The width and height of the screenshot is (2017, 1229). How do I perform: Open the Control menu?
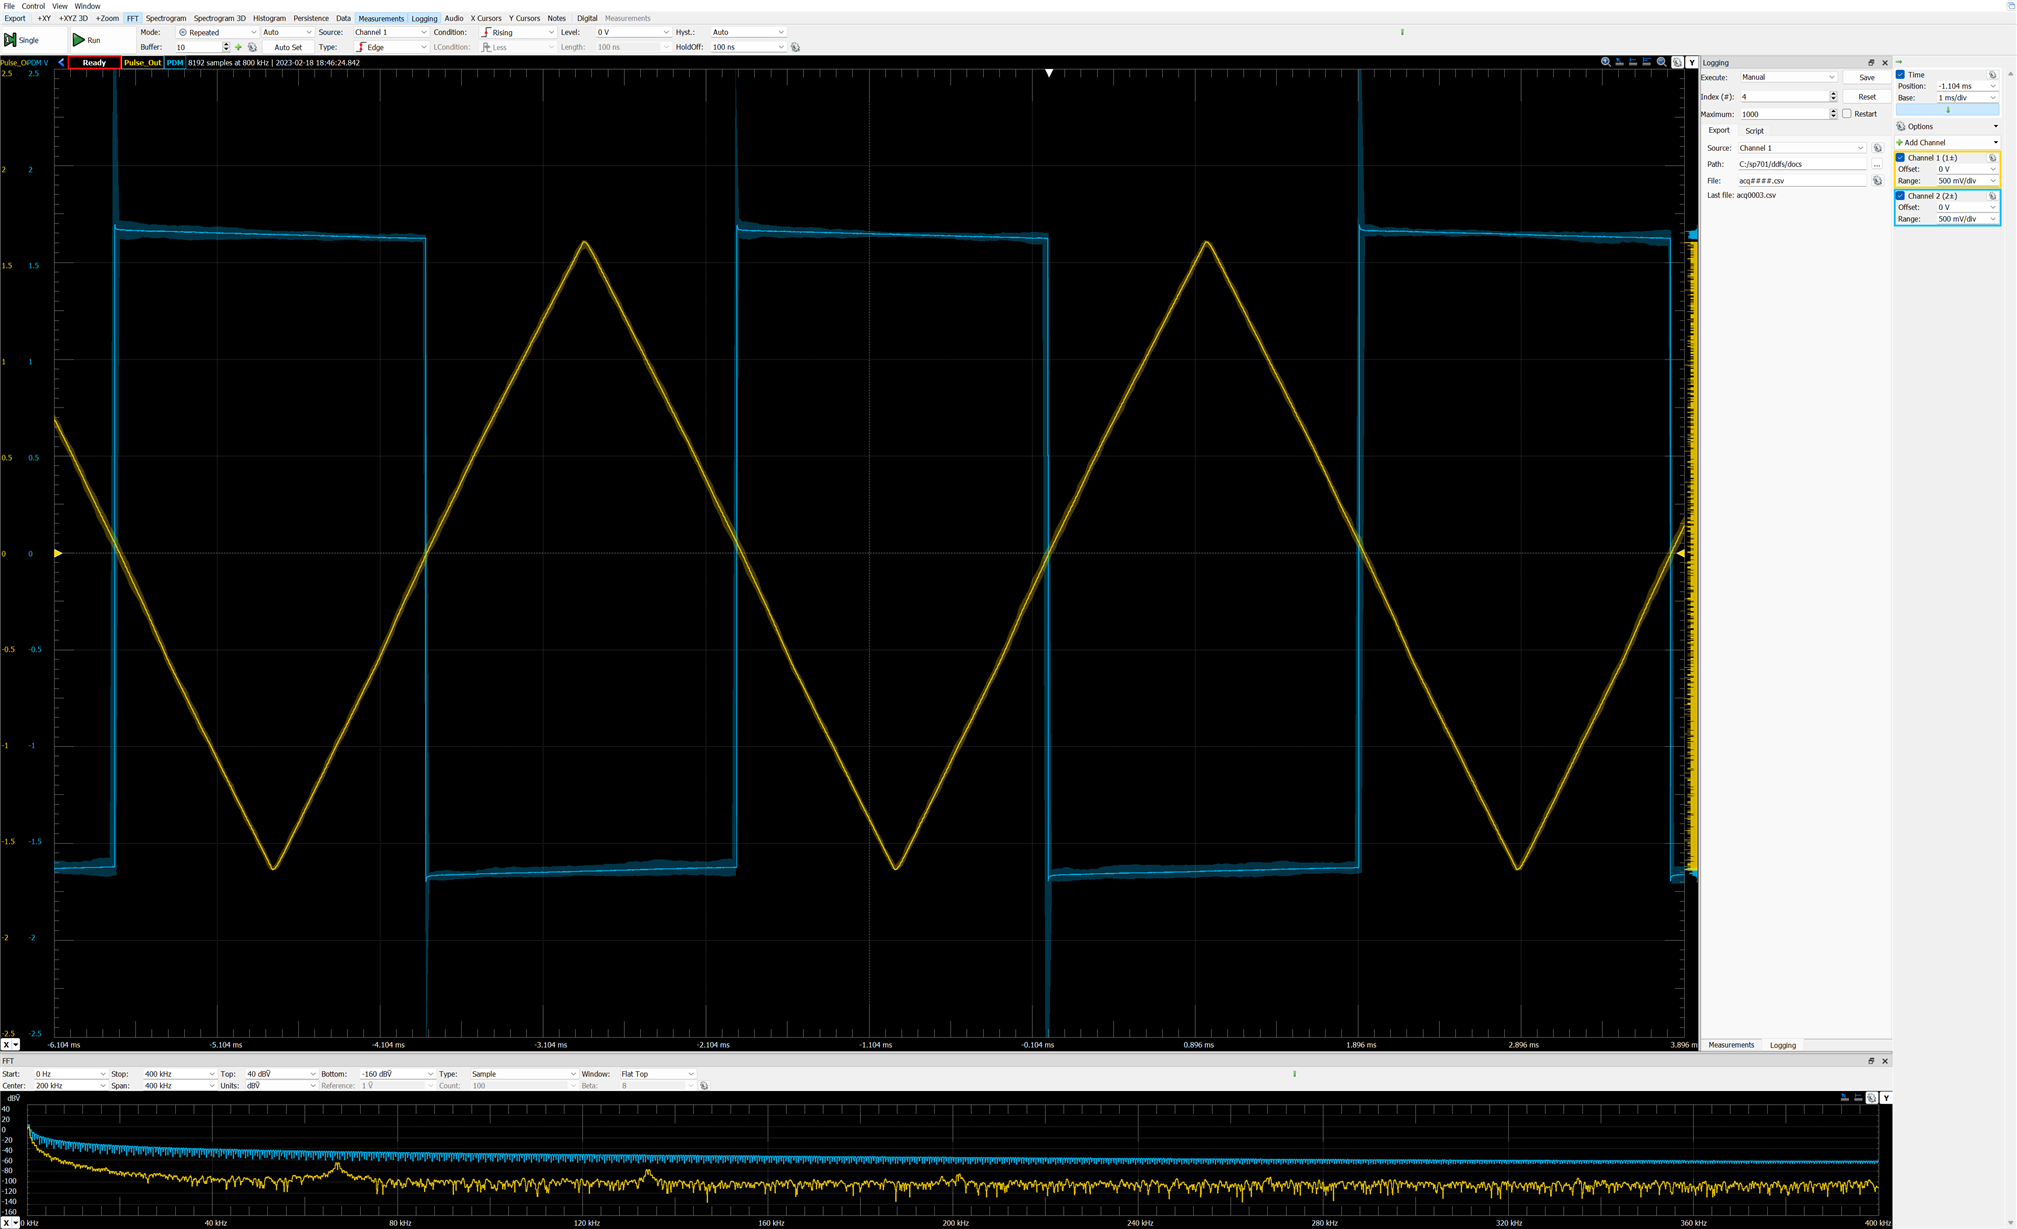(33, 6)
